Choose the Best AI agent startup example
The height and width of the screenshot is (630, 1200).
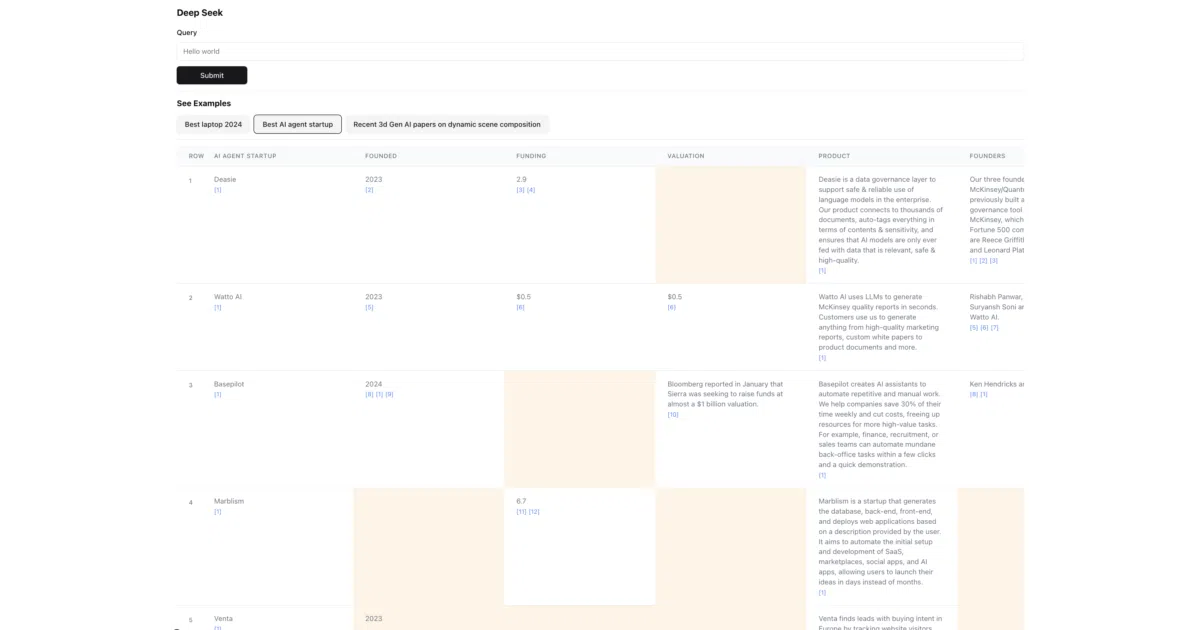pyautogui.click(x=298, y=124)
